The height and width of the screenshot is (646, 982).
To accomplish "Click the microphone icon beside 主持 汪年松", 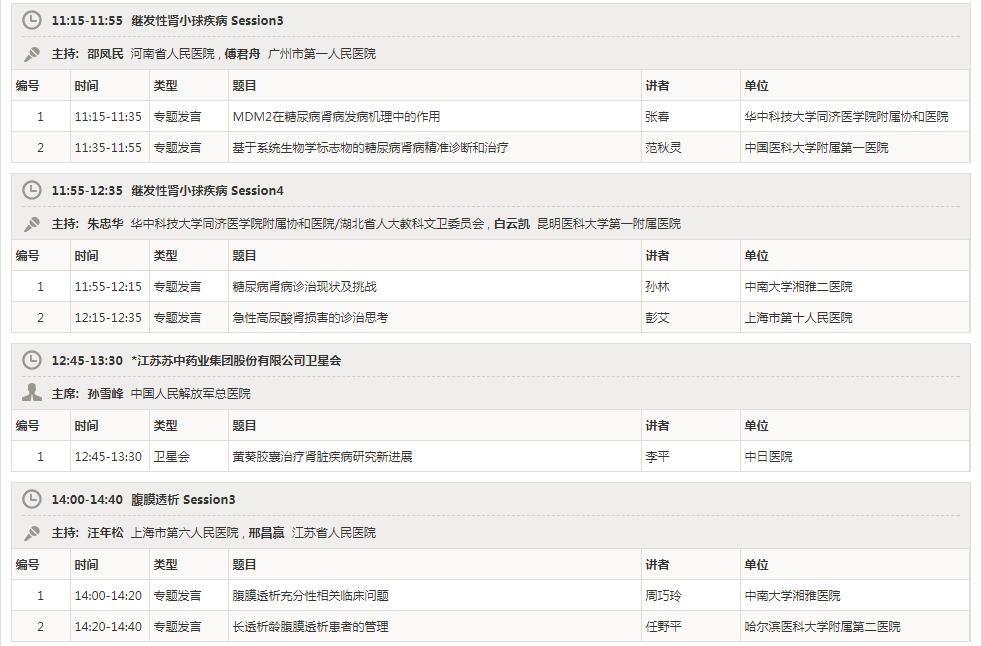I will 31,531.
